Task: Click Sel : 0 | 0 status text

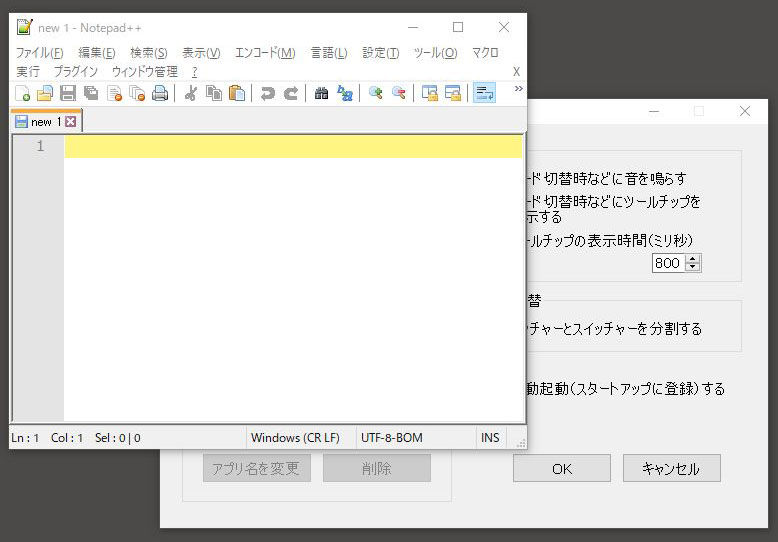Action: click(x=118, y=438)
